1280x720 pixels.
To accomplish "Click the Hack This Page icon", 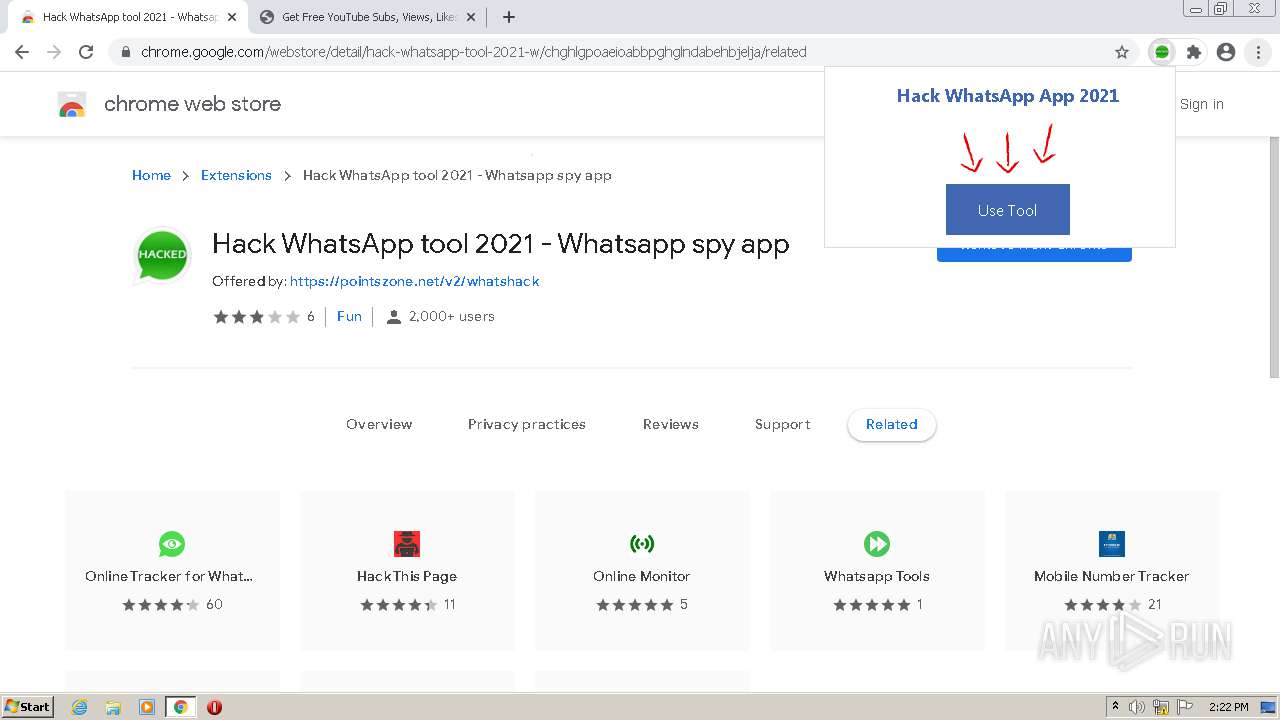I will [407, 544].
